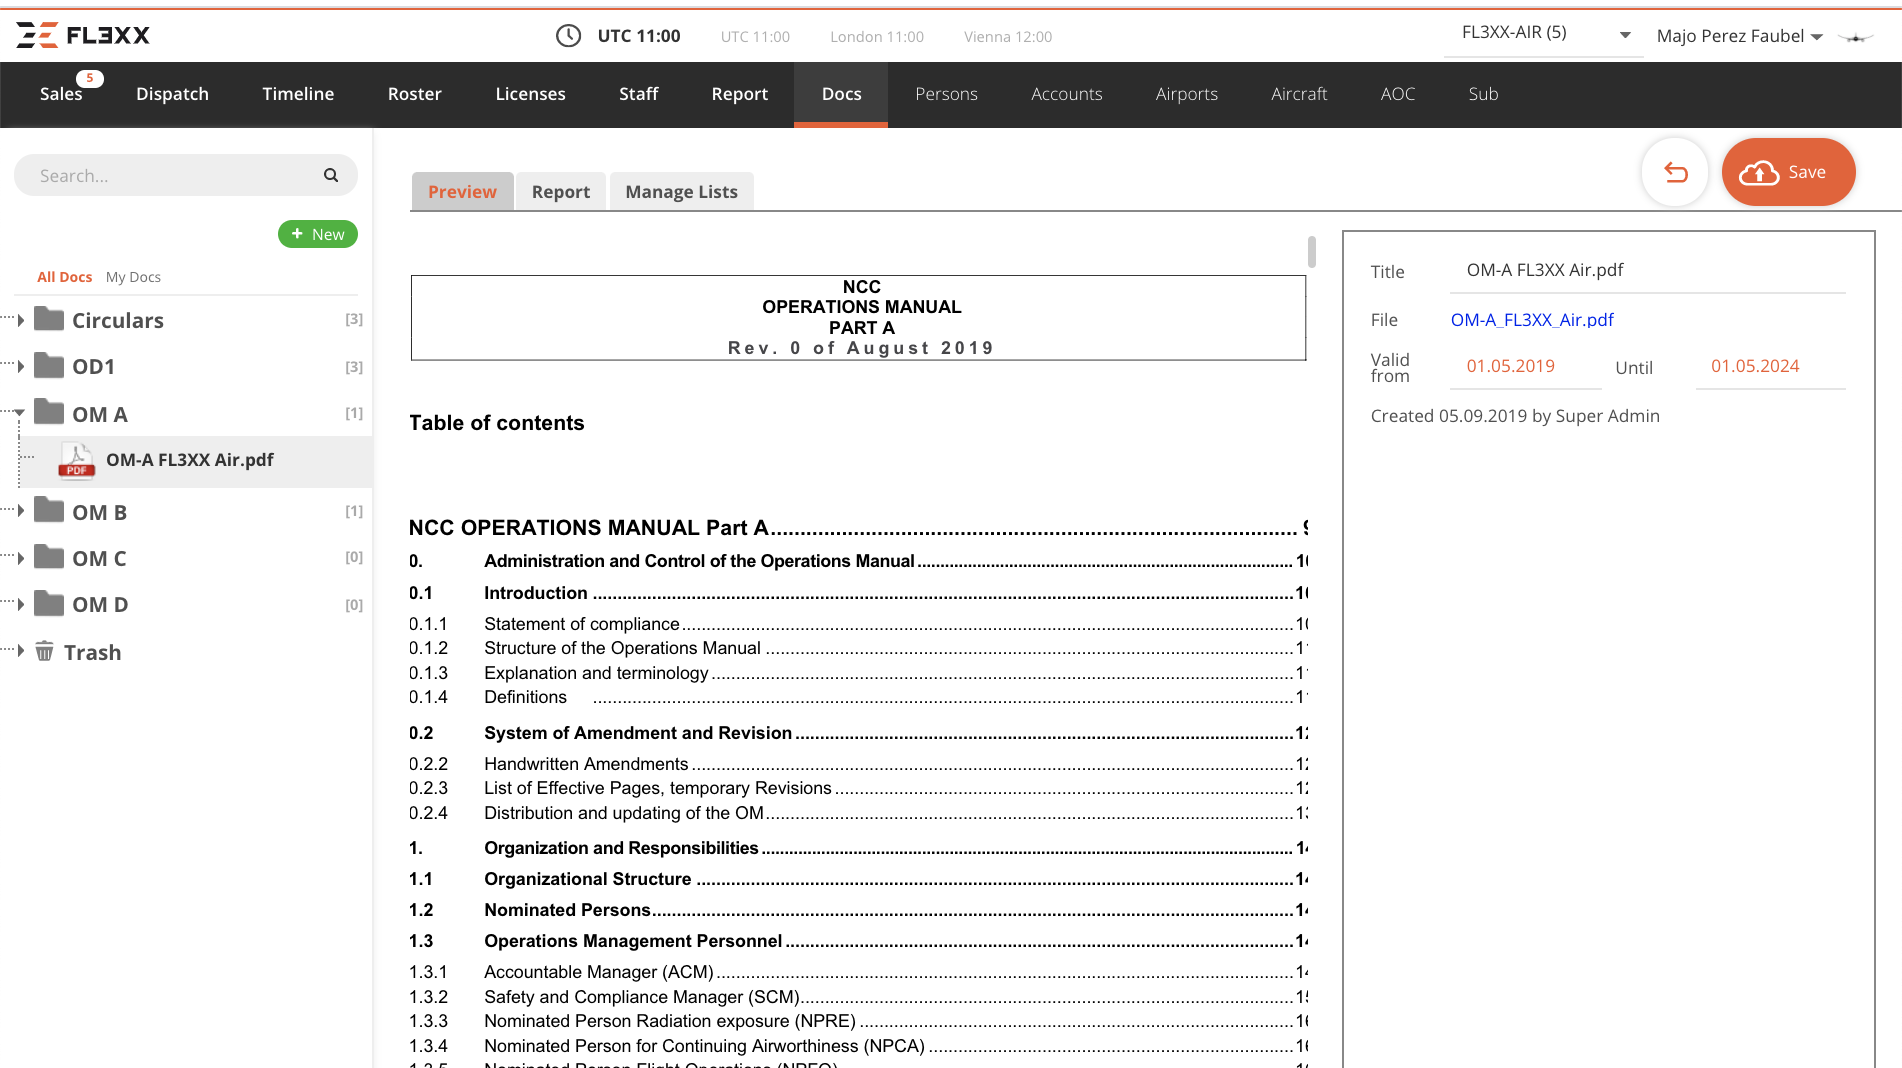Show My Docs filter

point(133,277)
